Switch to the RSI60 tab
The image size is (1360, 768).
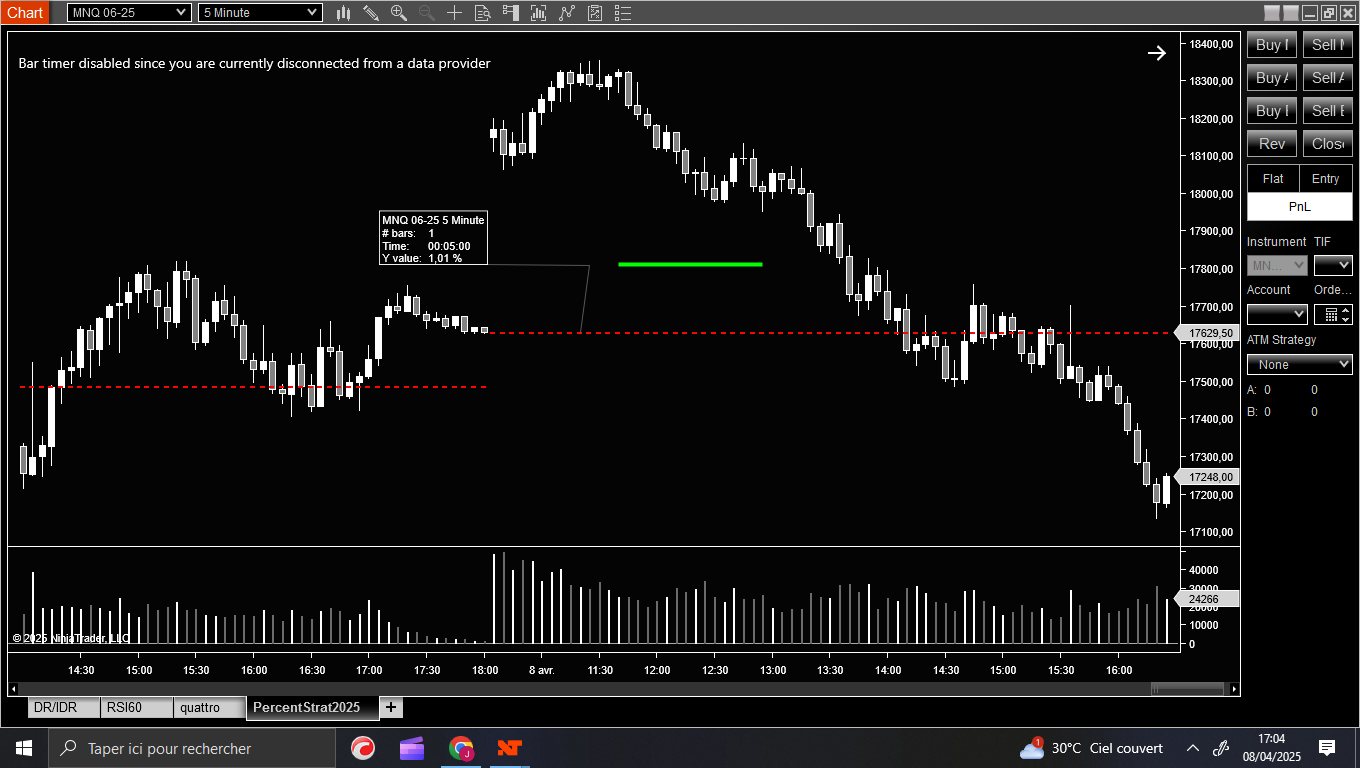136,707
